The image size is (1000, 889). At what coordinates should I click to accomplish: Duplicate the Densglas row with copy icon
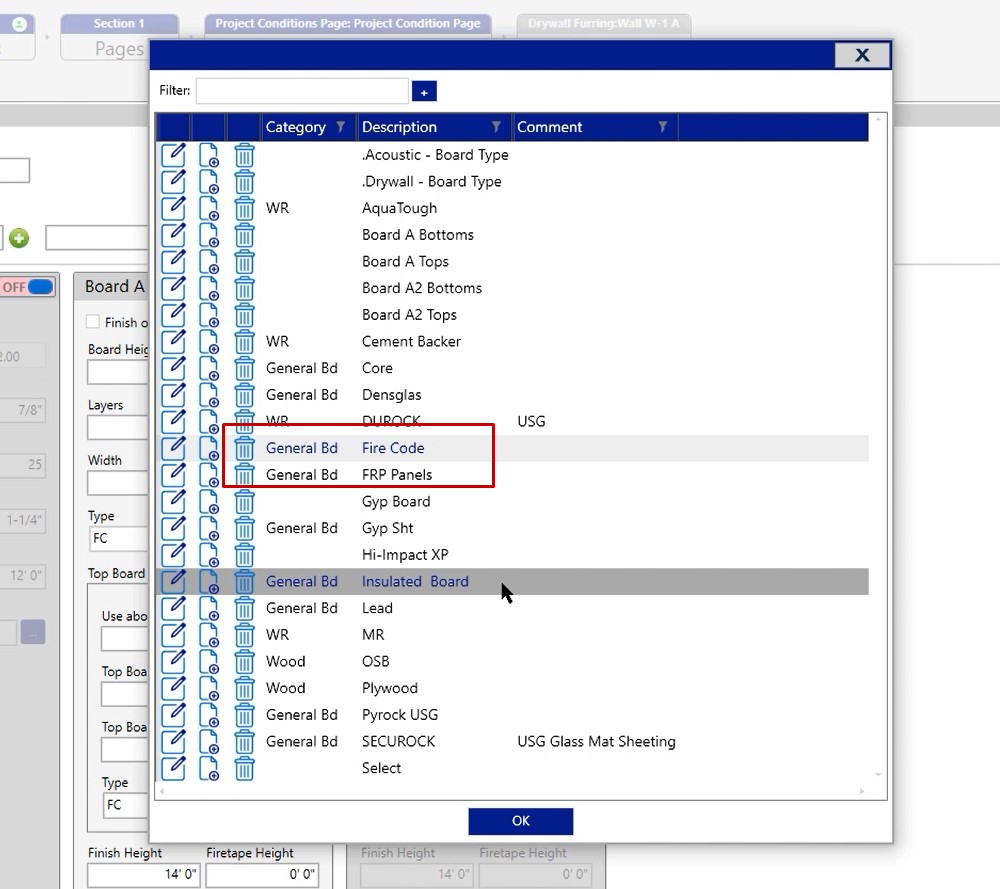209,395
